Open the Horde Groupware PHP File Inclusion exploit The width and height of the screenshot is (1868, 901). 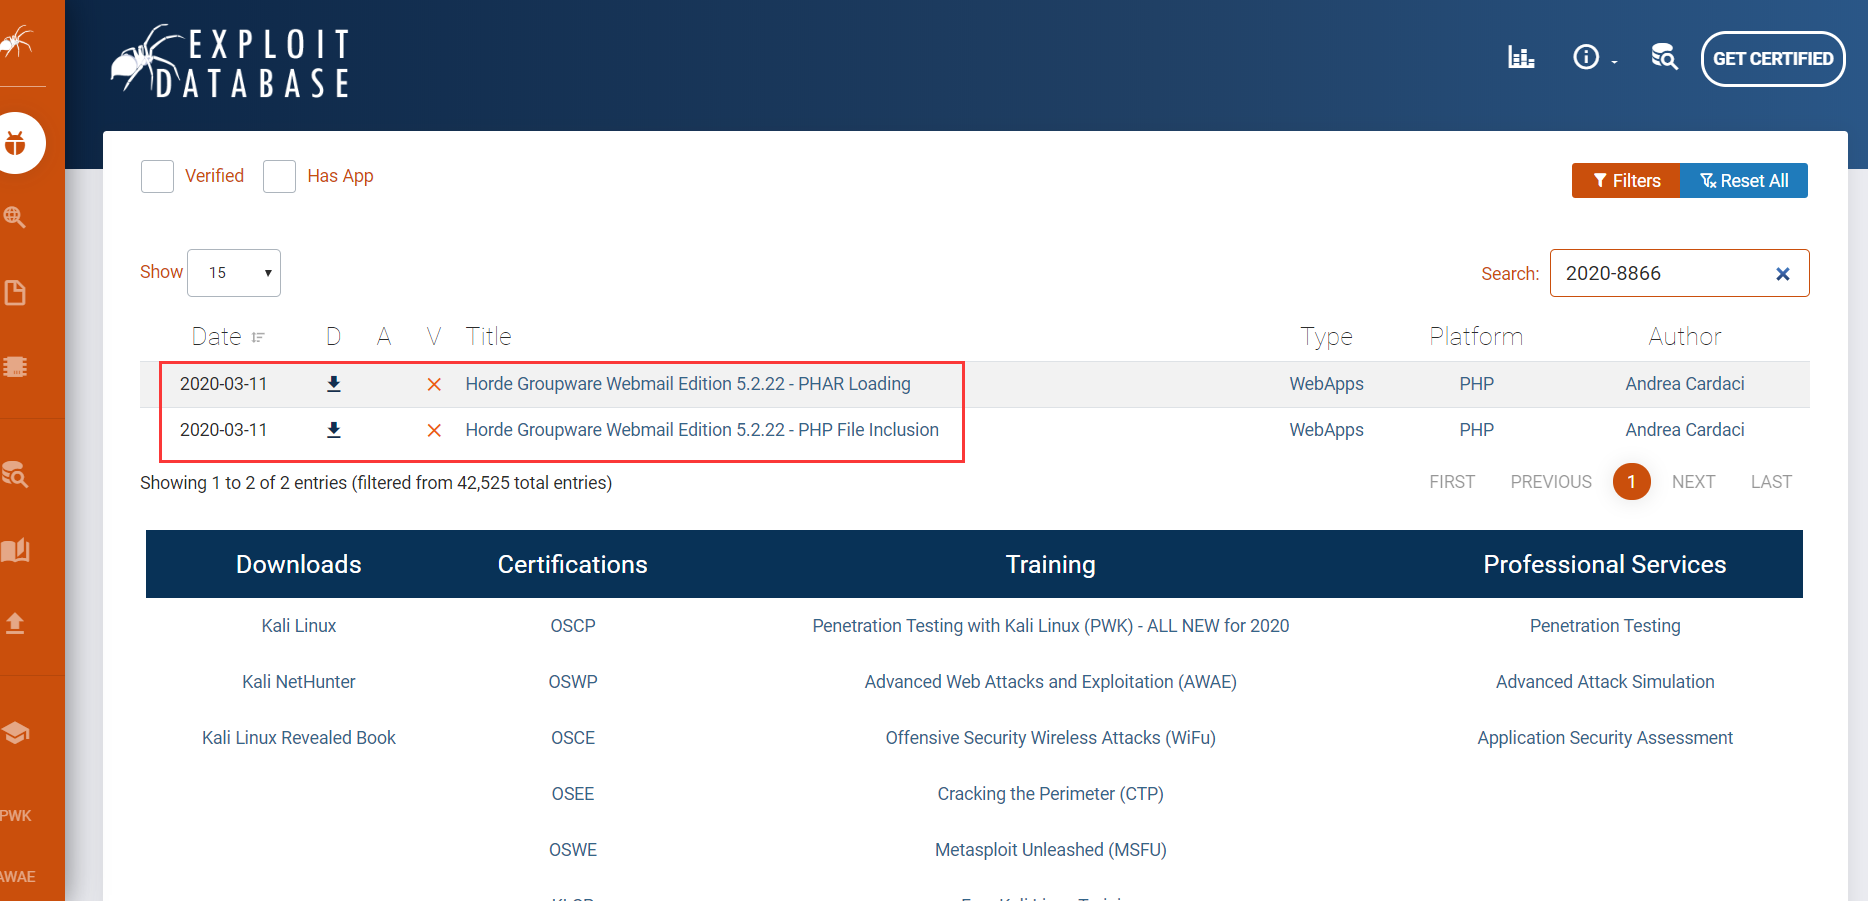tap(702, 430)
